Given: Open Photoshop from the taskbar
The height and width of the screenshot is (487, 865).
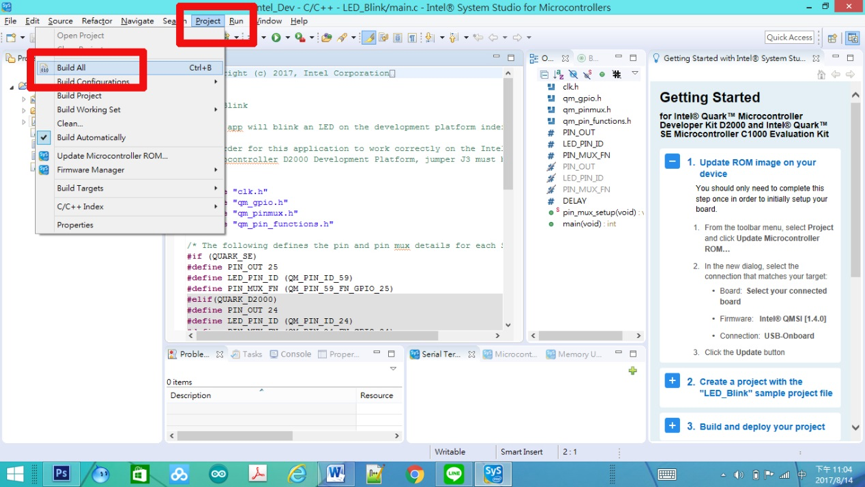Looking at the screenshot, I should pos(61,474).
